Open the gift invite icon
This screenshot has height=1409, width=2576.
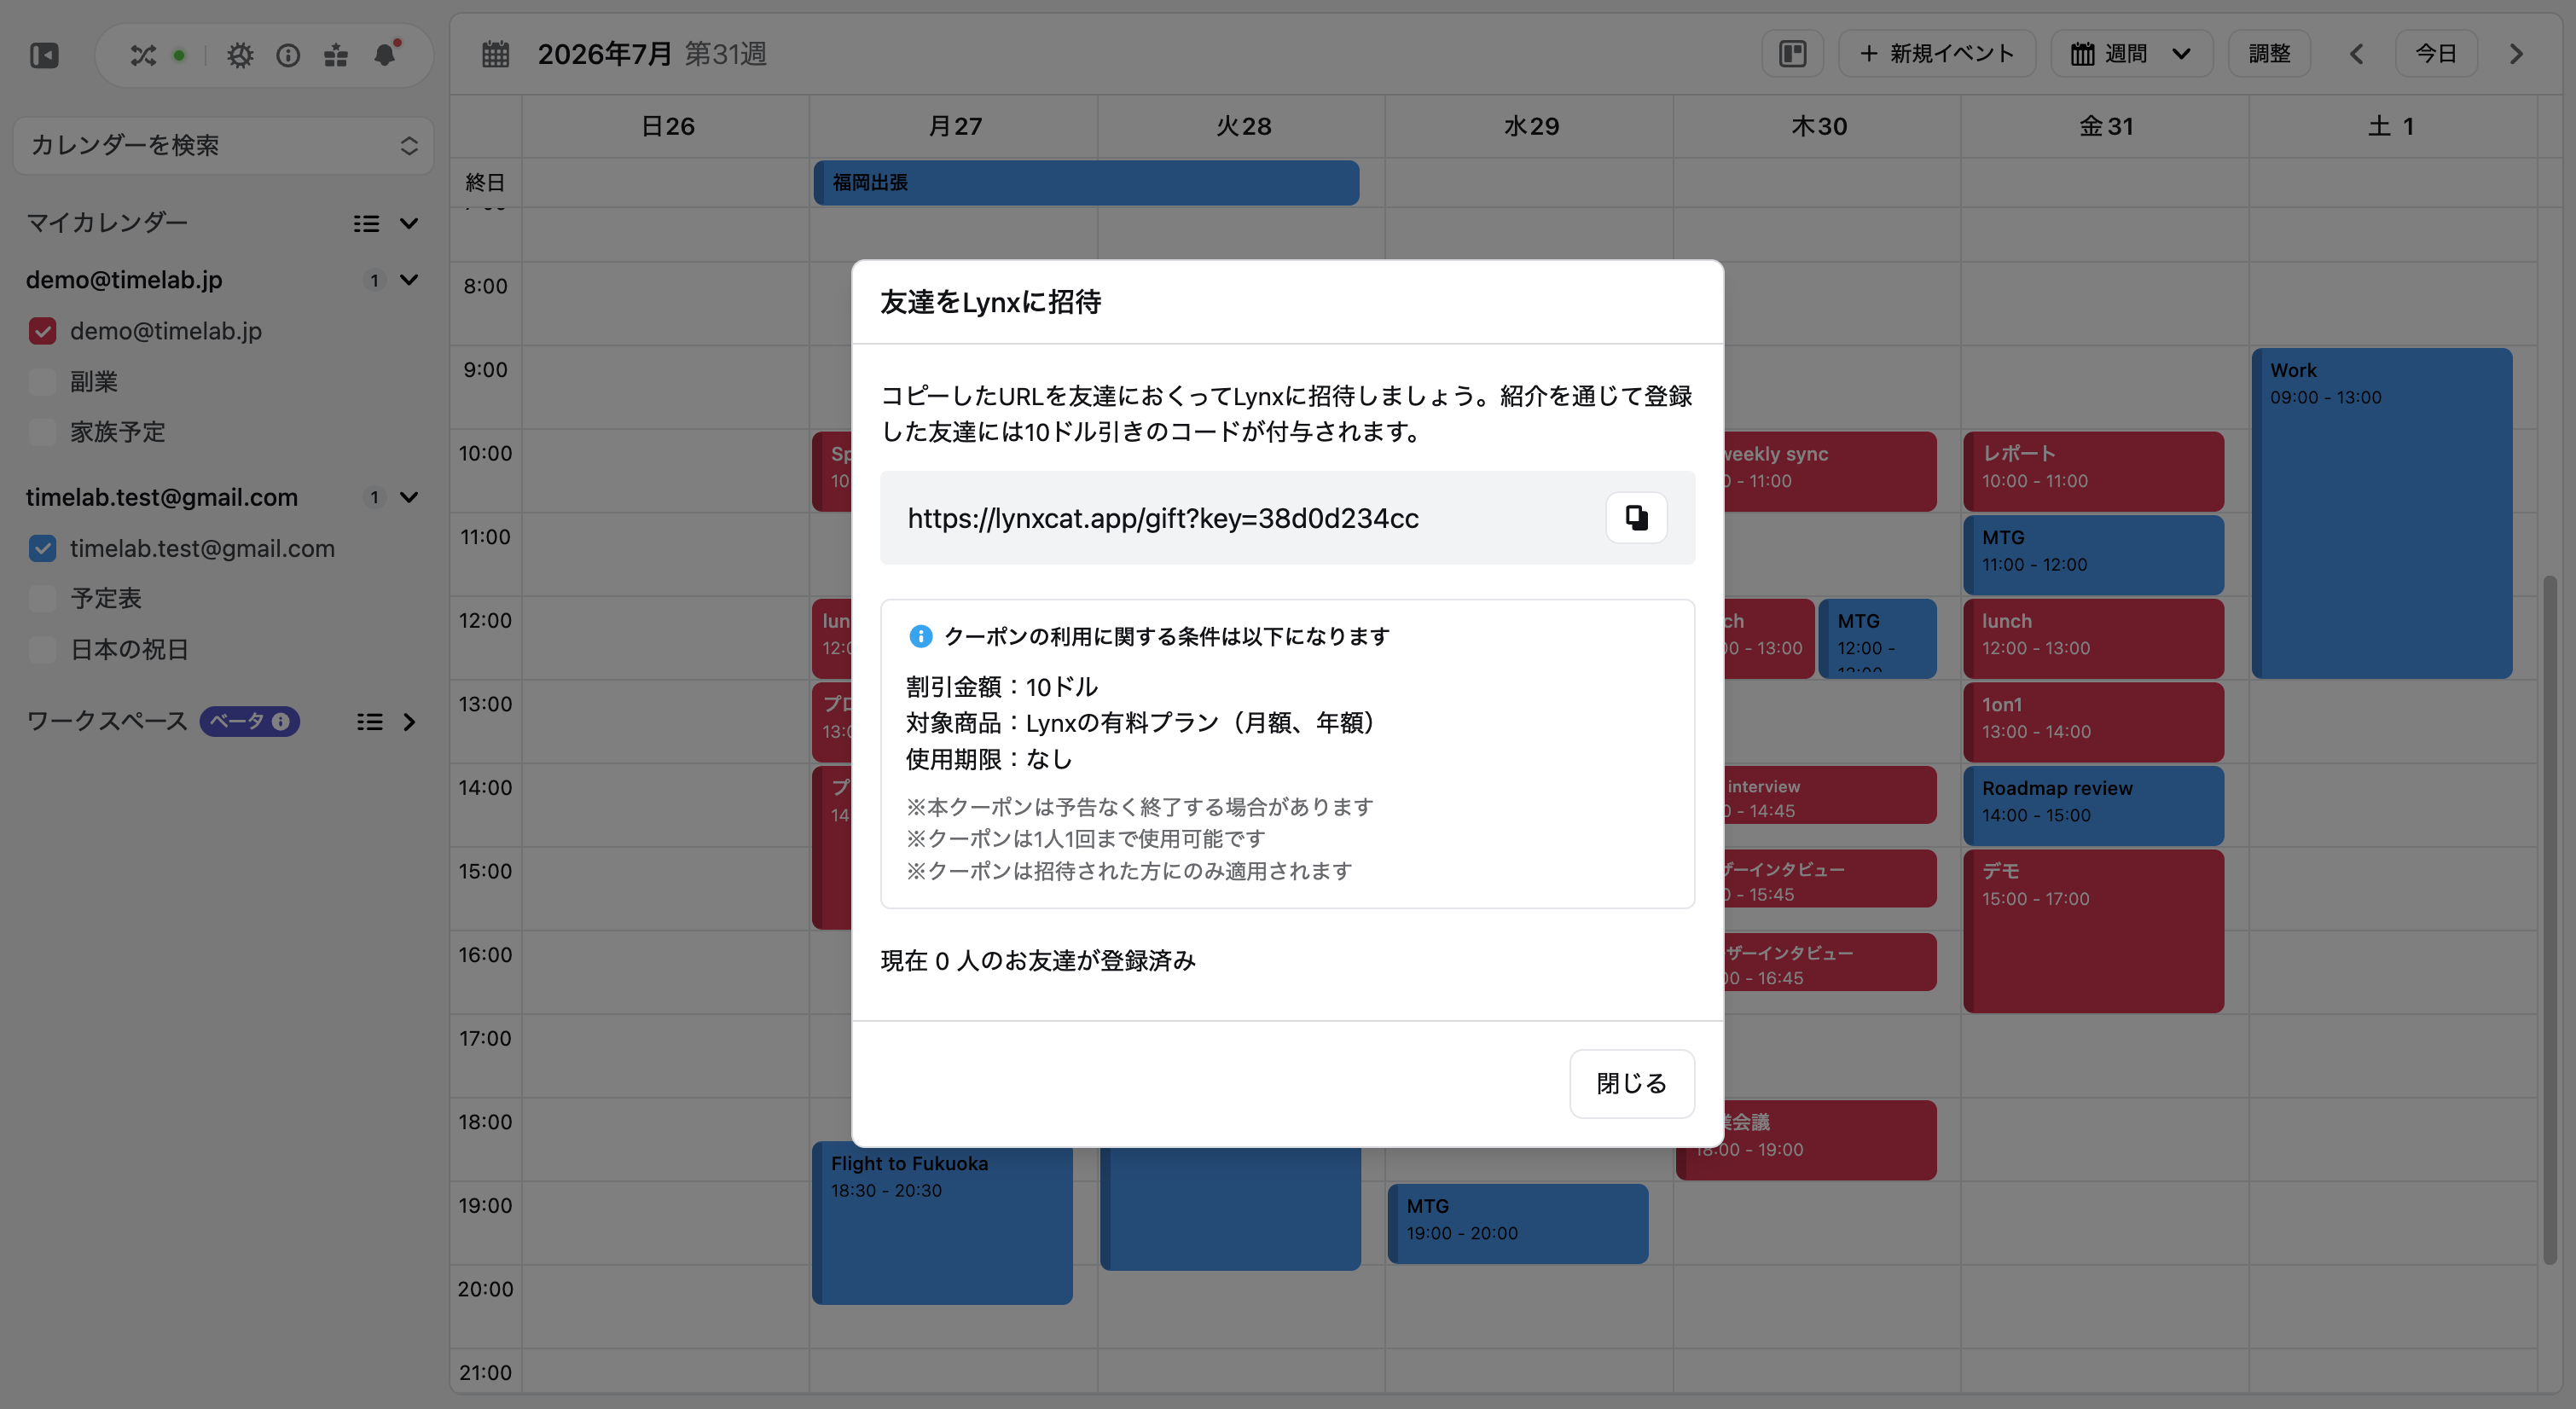(x=336, y=55)
